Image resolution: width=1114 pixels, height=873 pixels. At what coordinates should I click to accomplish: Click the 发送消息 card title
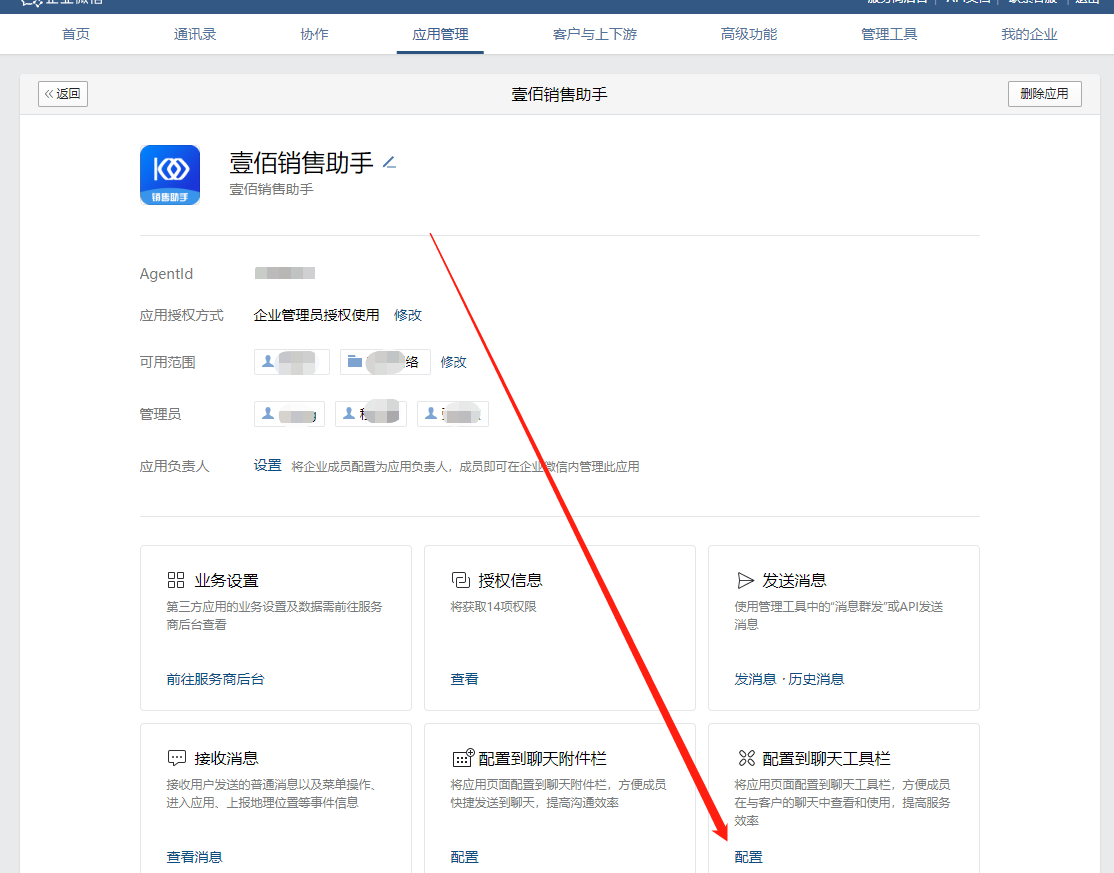pyautogui.click(x=794, y=581)
